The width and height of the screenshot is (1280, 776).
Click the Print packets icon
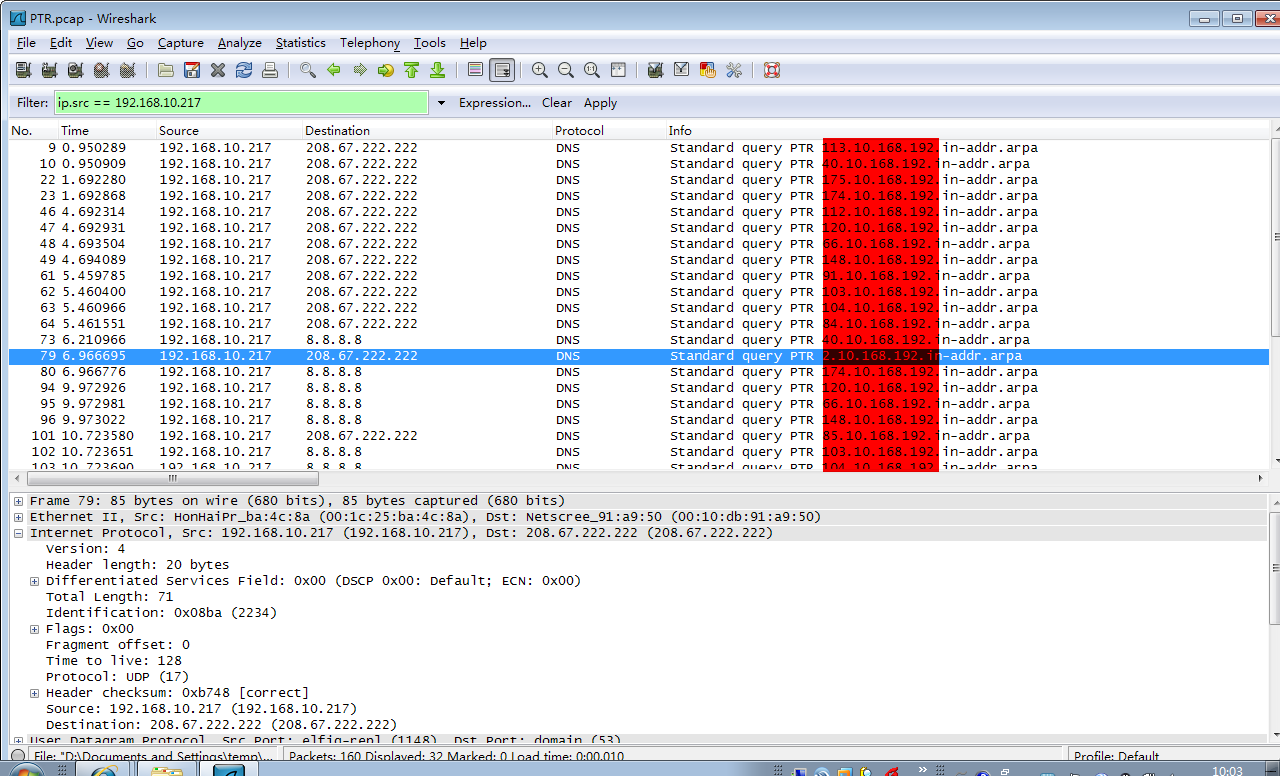(x=270, y=70)
